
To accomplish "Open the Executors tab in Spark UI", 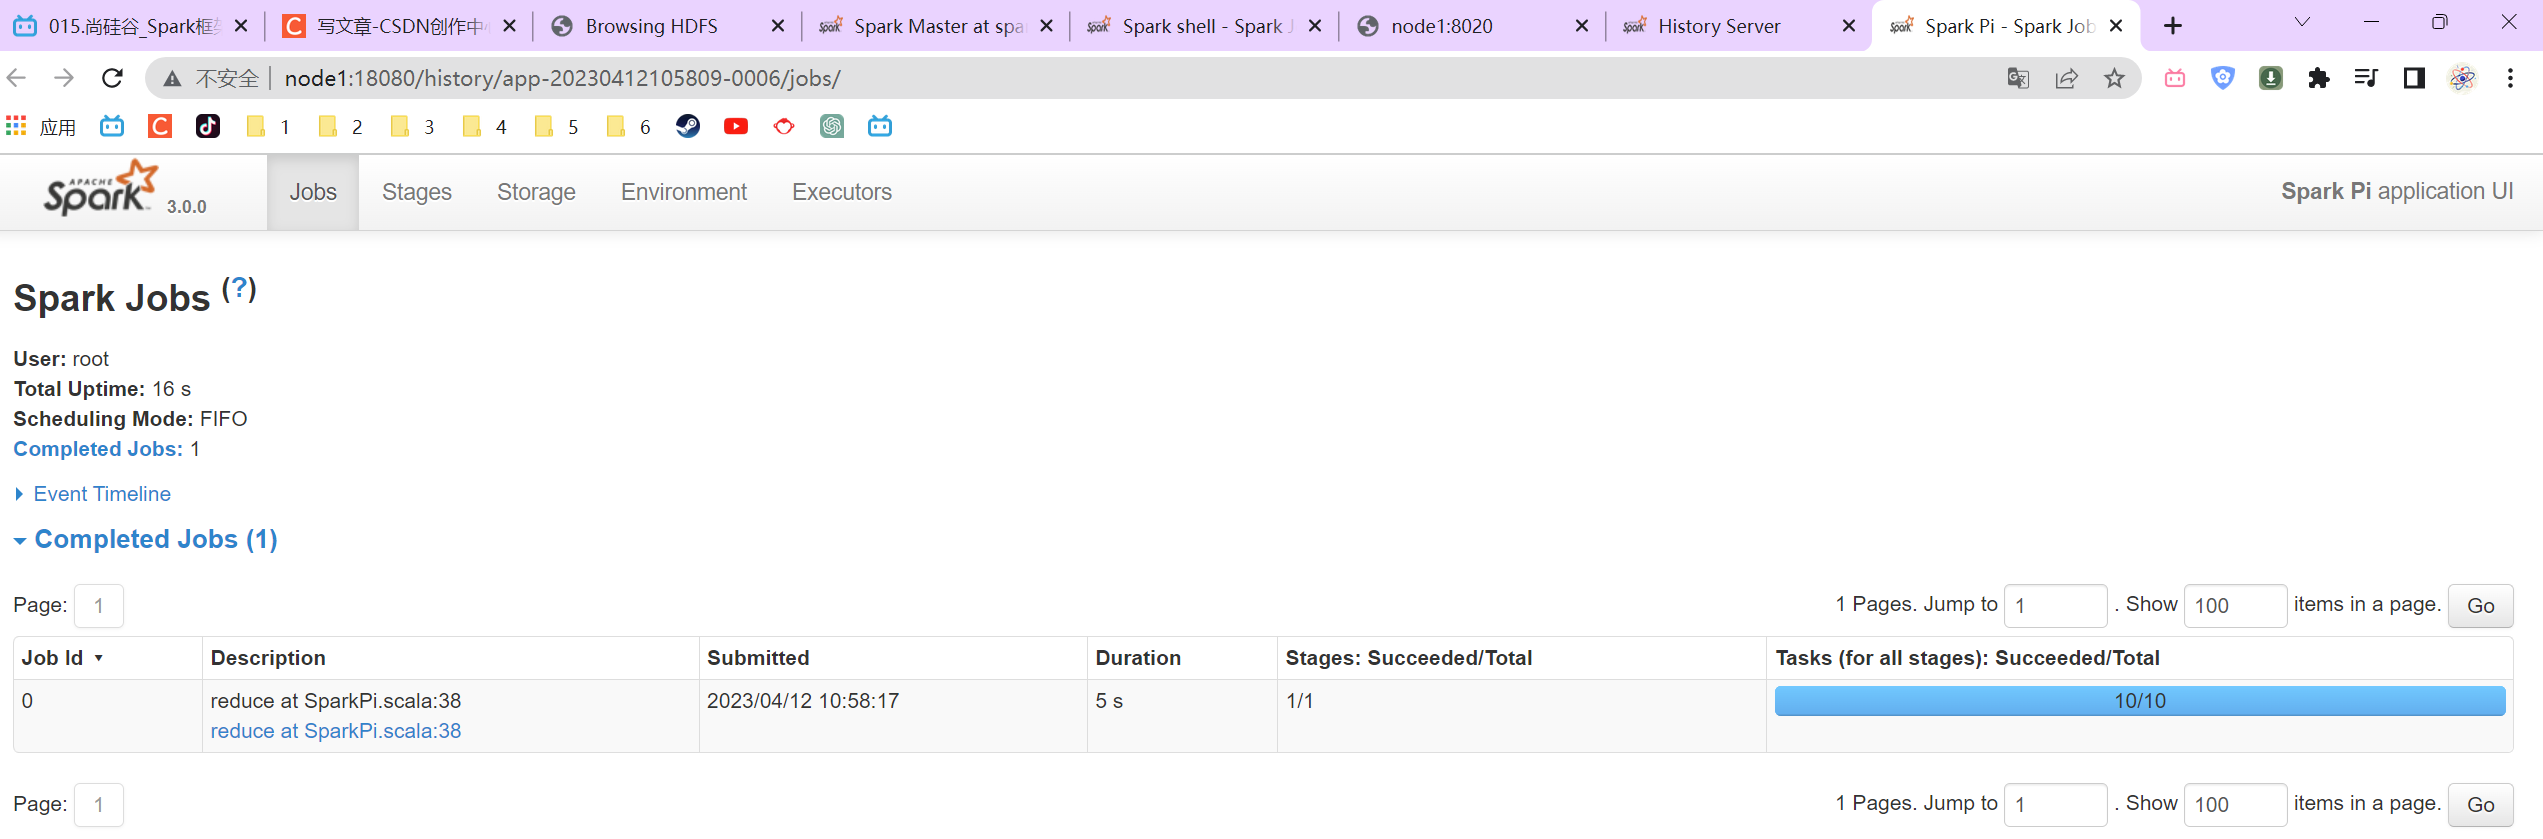I will 842,192.
